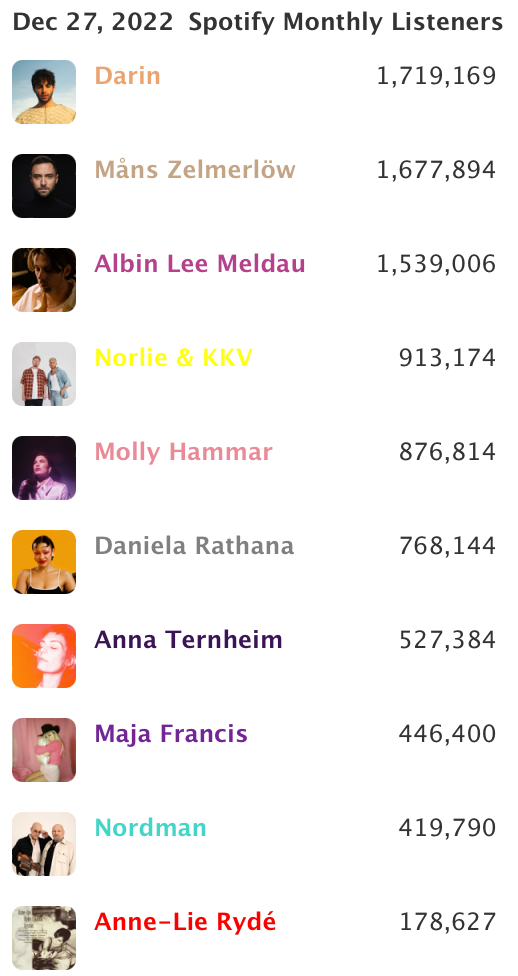Image resolution: width=518 pixels, height=976 pixels.
Task: Select Albin Lee Meldau's avatar image
Action: (x=44, y=279)
